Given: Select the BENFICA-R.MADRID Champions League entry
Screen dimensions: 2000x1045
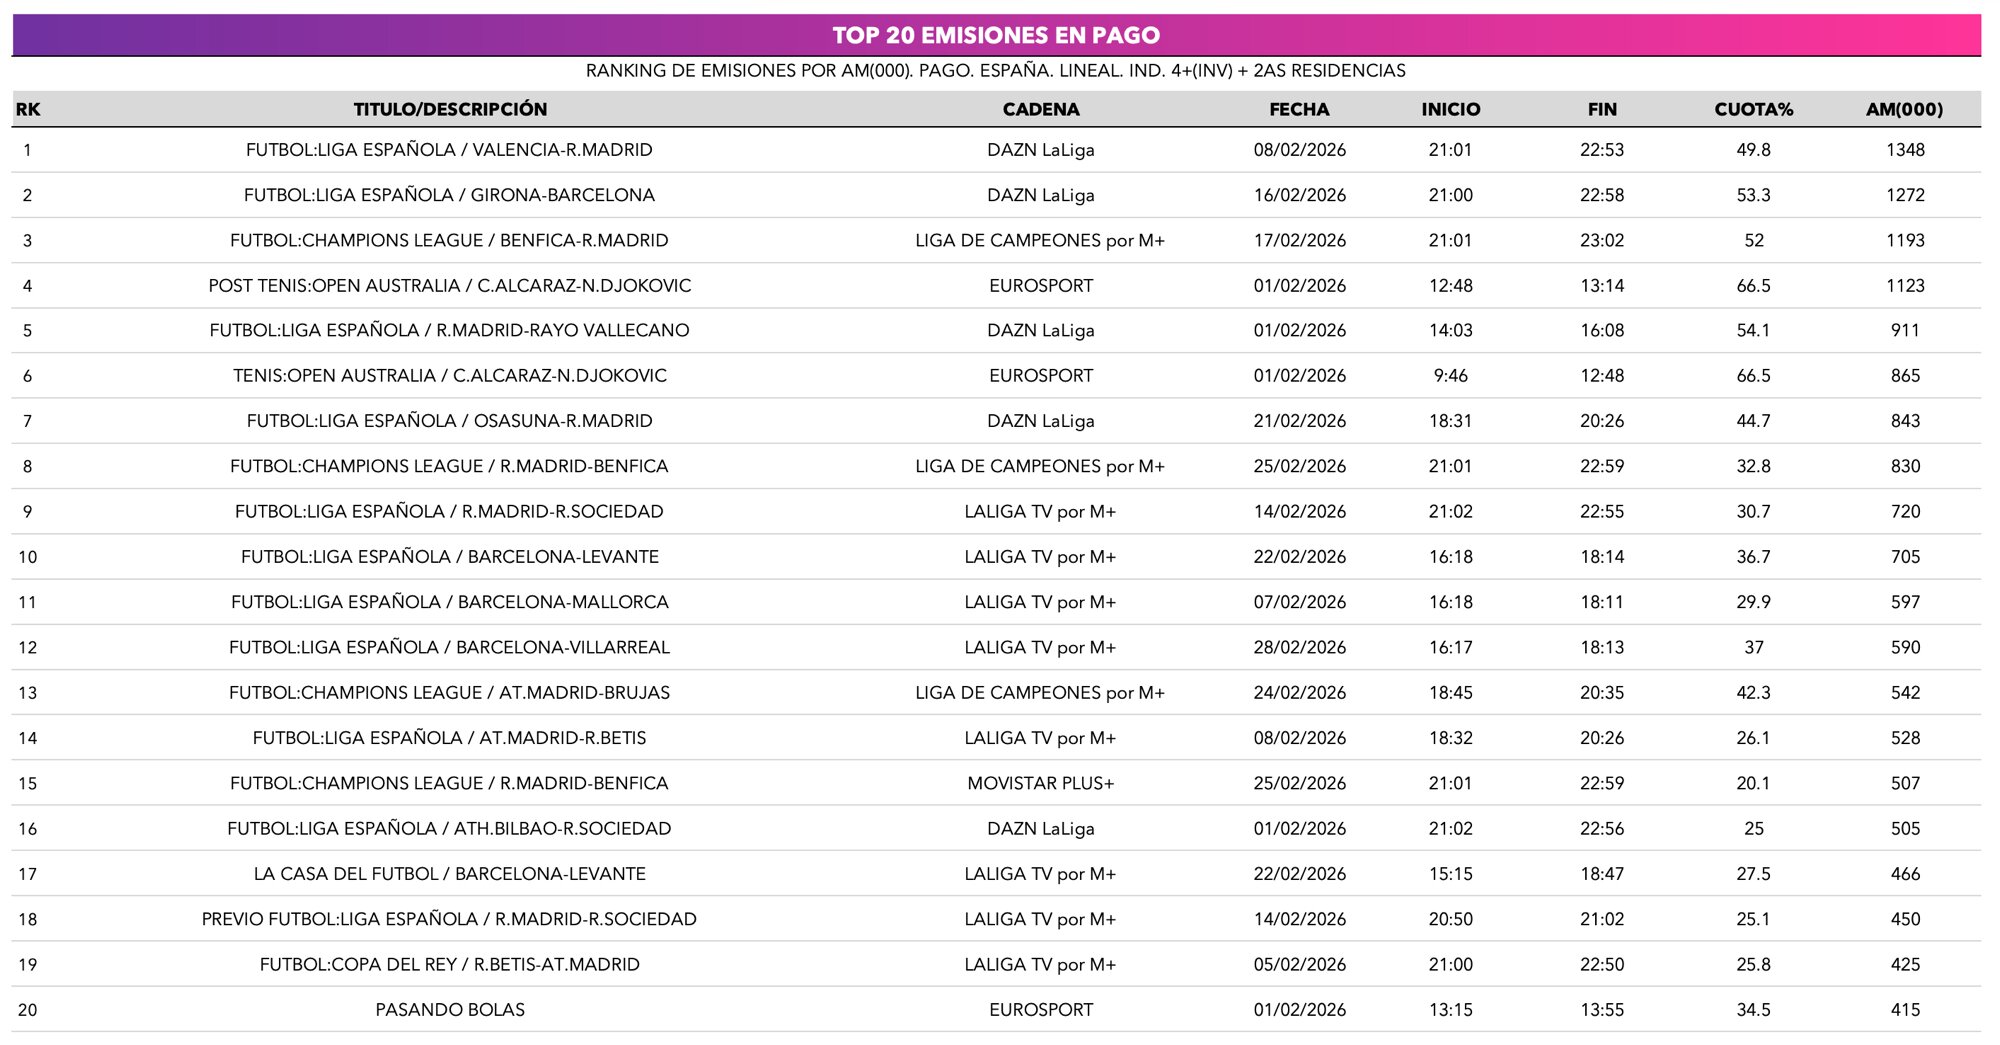Looking at the screenshot, I should pyautogui.click(x=447, y=240).
